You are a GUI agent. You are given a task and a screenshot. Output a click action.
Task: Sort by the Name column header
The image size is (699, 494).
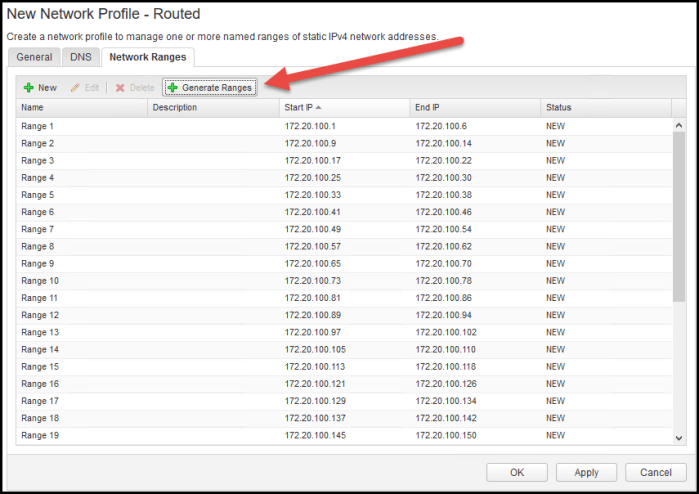coord(82,107)
